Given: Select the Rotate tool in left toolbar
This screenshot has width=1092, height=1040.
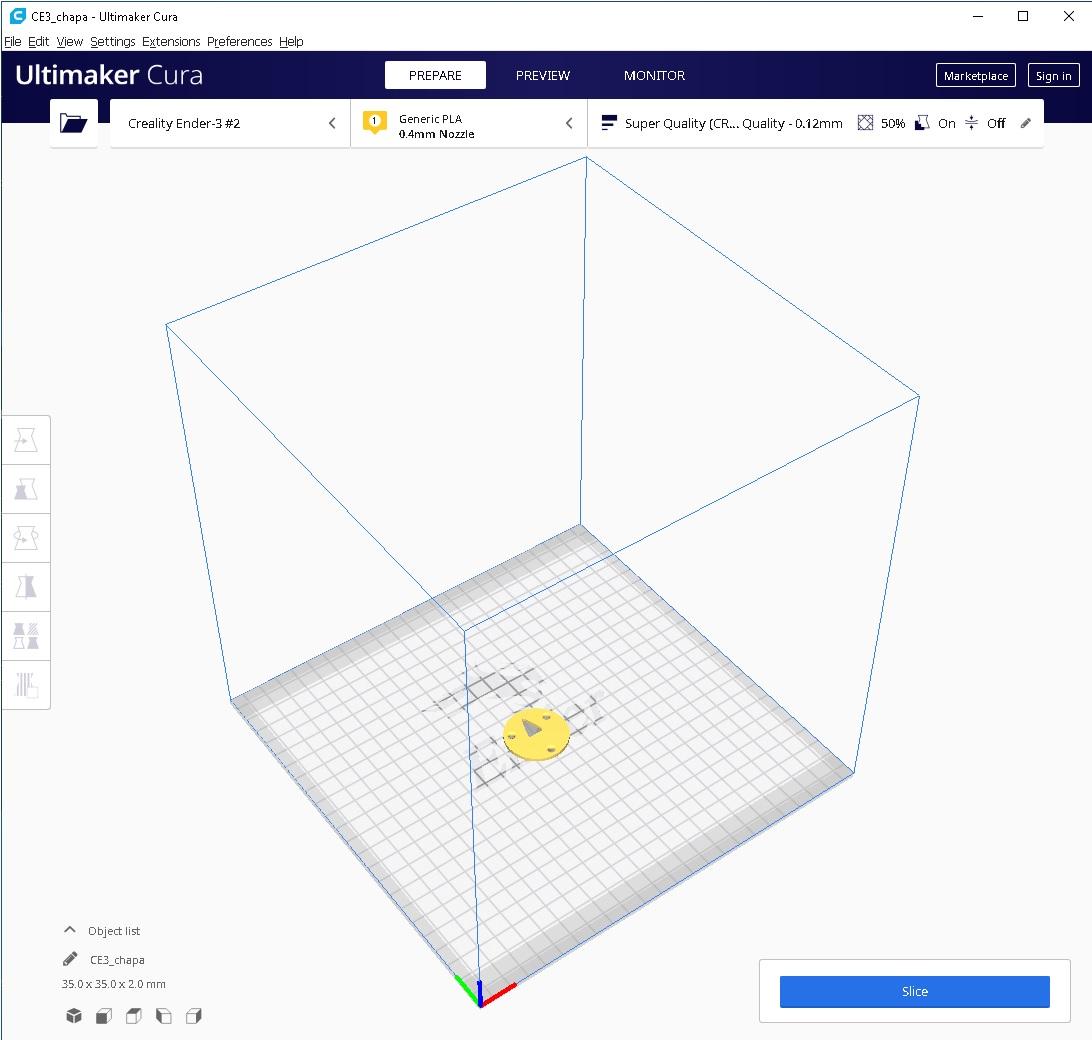Looking at the screenshot, I should point(26,538).
